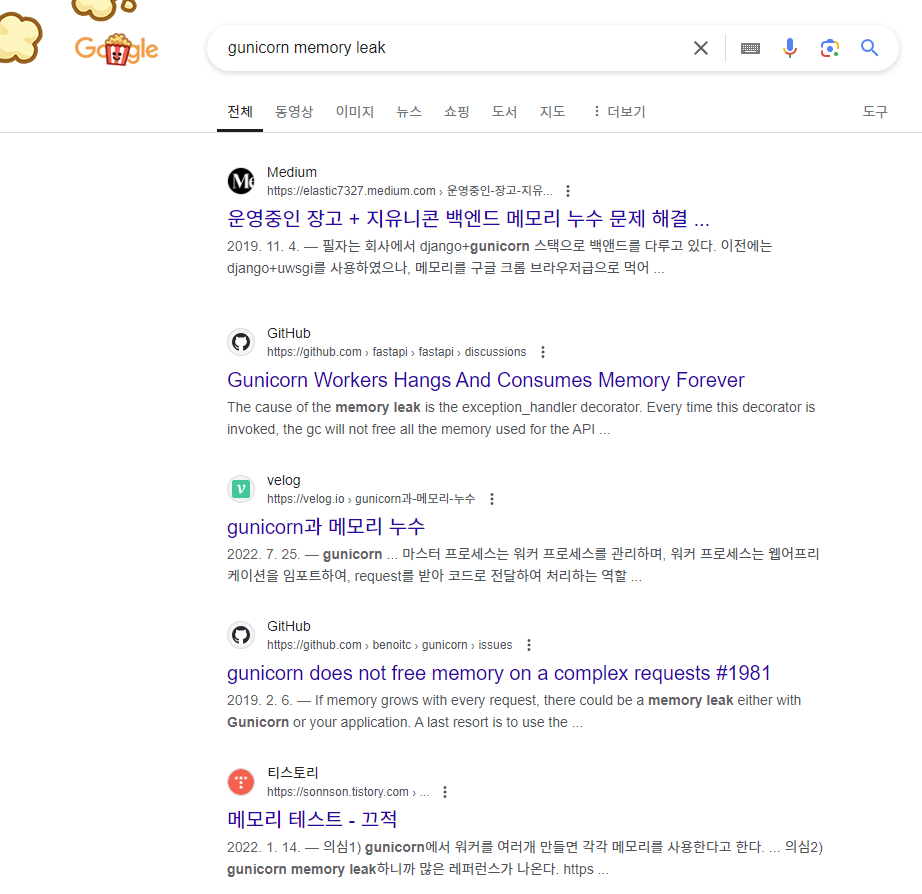This screenshot has width=922, height=894.
Task: Click the 'velog' site name label
Action: (283, 481)
